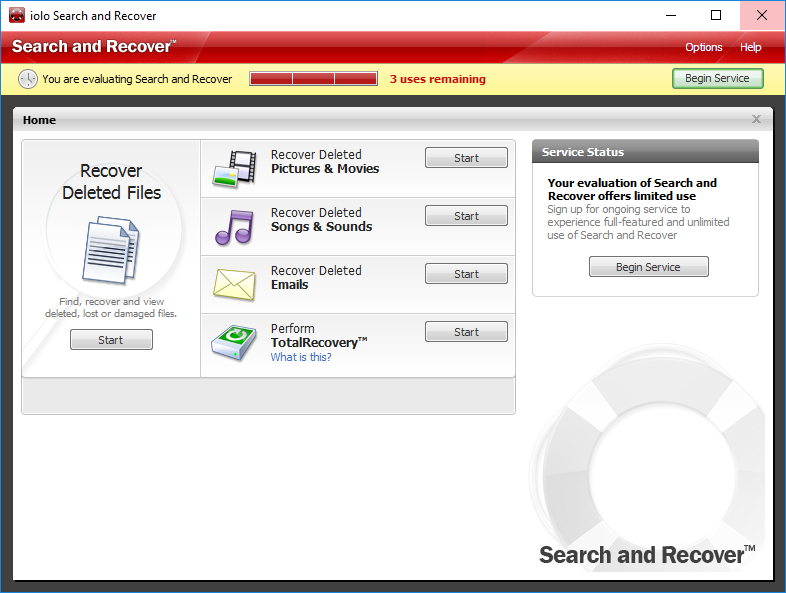Open the Options menu
786x593 pixels.
pos(704,47)
